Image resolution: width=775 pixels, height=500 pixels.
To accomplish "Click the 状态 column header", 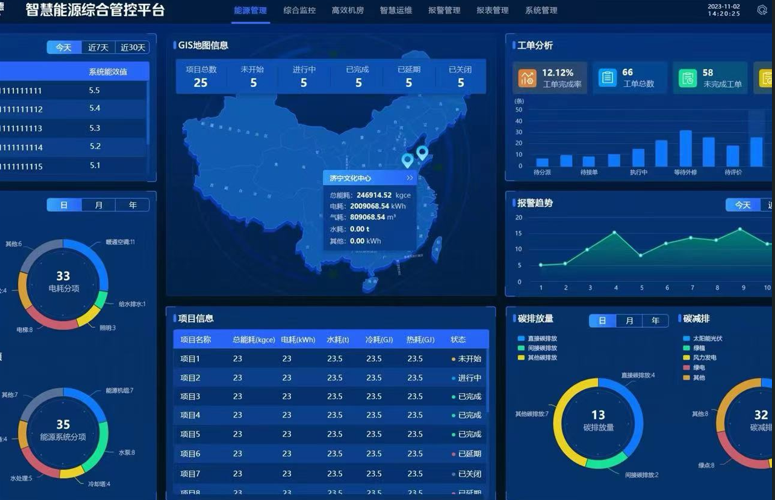I will [458, 340].
